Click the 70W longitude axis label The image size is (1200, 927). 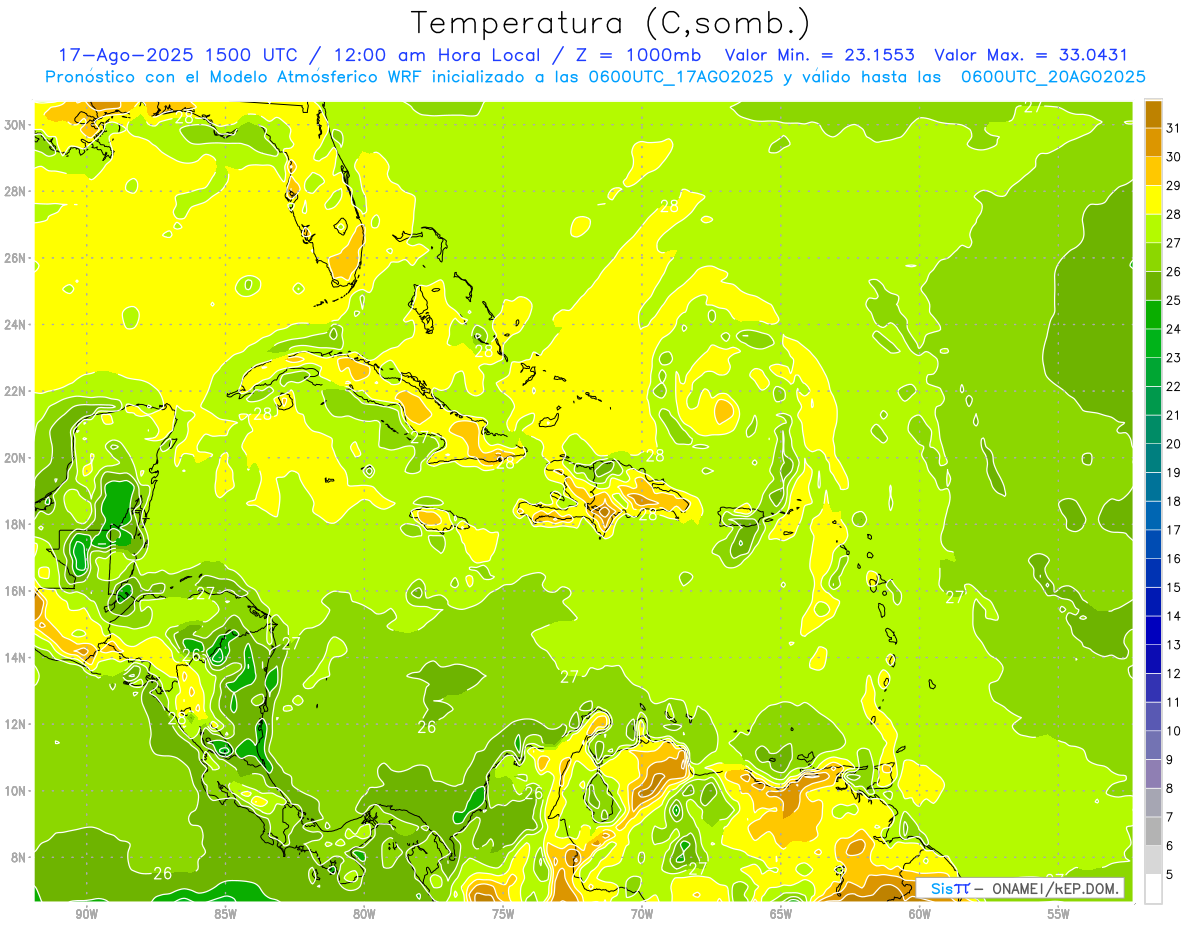click(642, 913)
